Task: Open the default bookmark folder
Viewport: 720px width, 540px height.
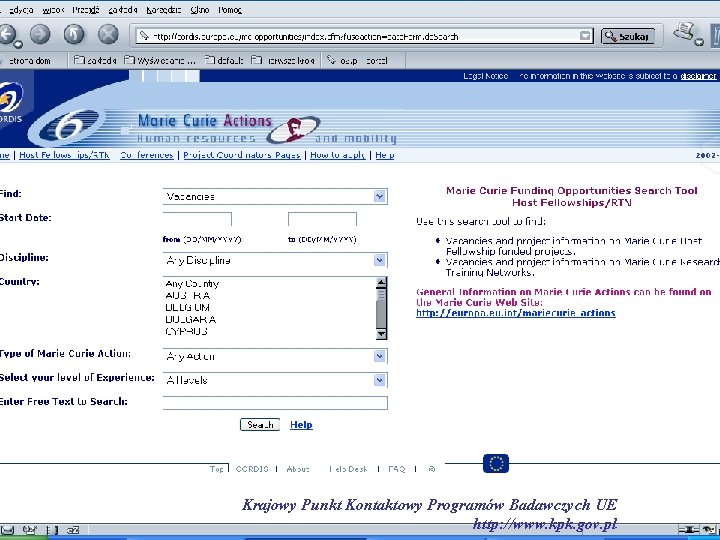Action: click(224, 60)
